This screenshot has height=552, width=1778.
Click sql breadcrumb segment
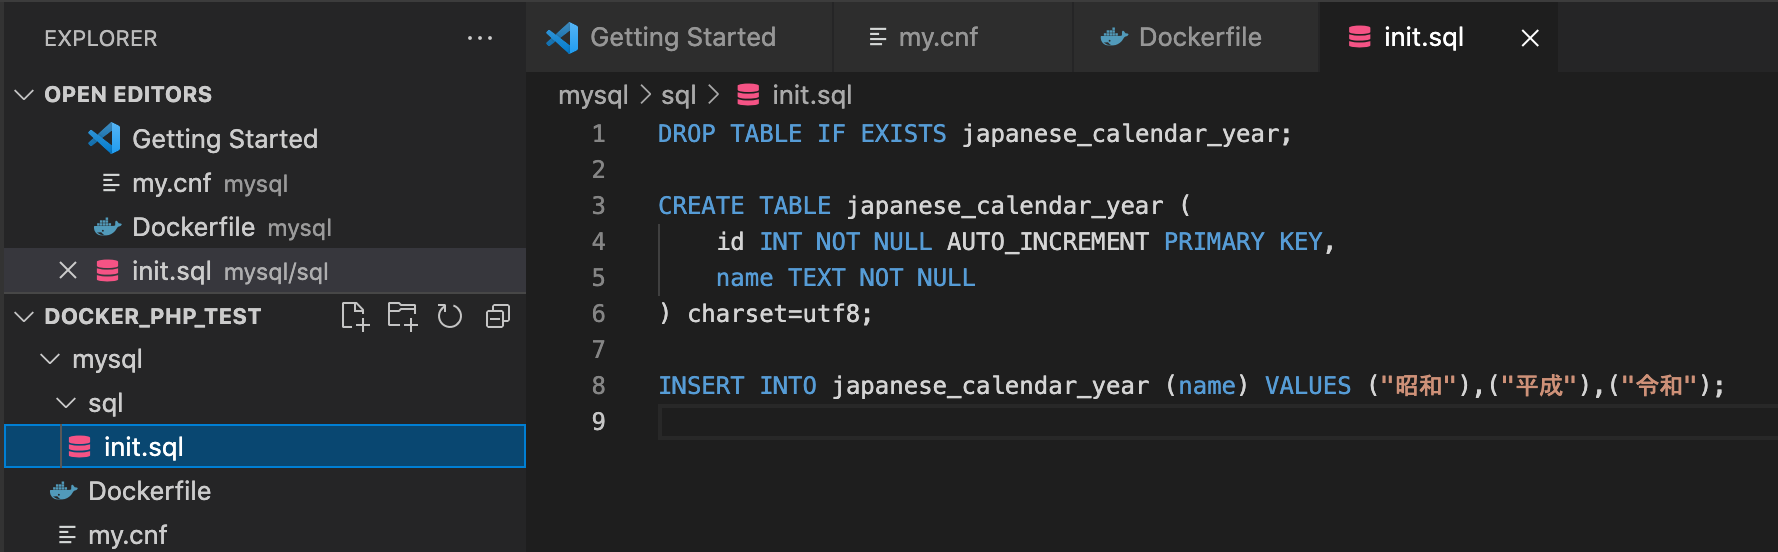click(678, 95)
